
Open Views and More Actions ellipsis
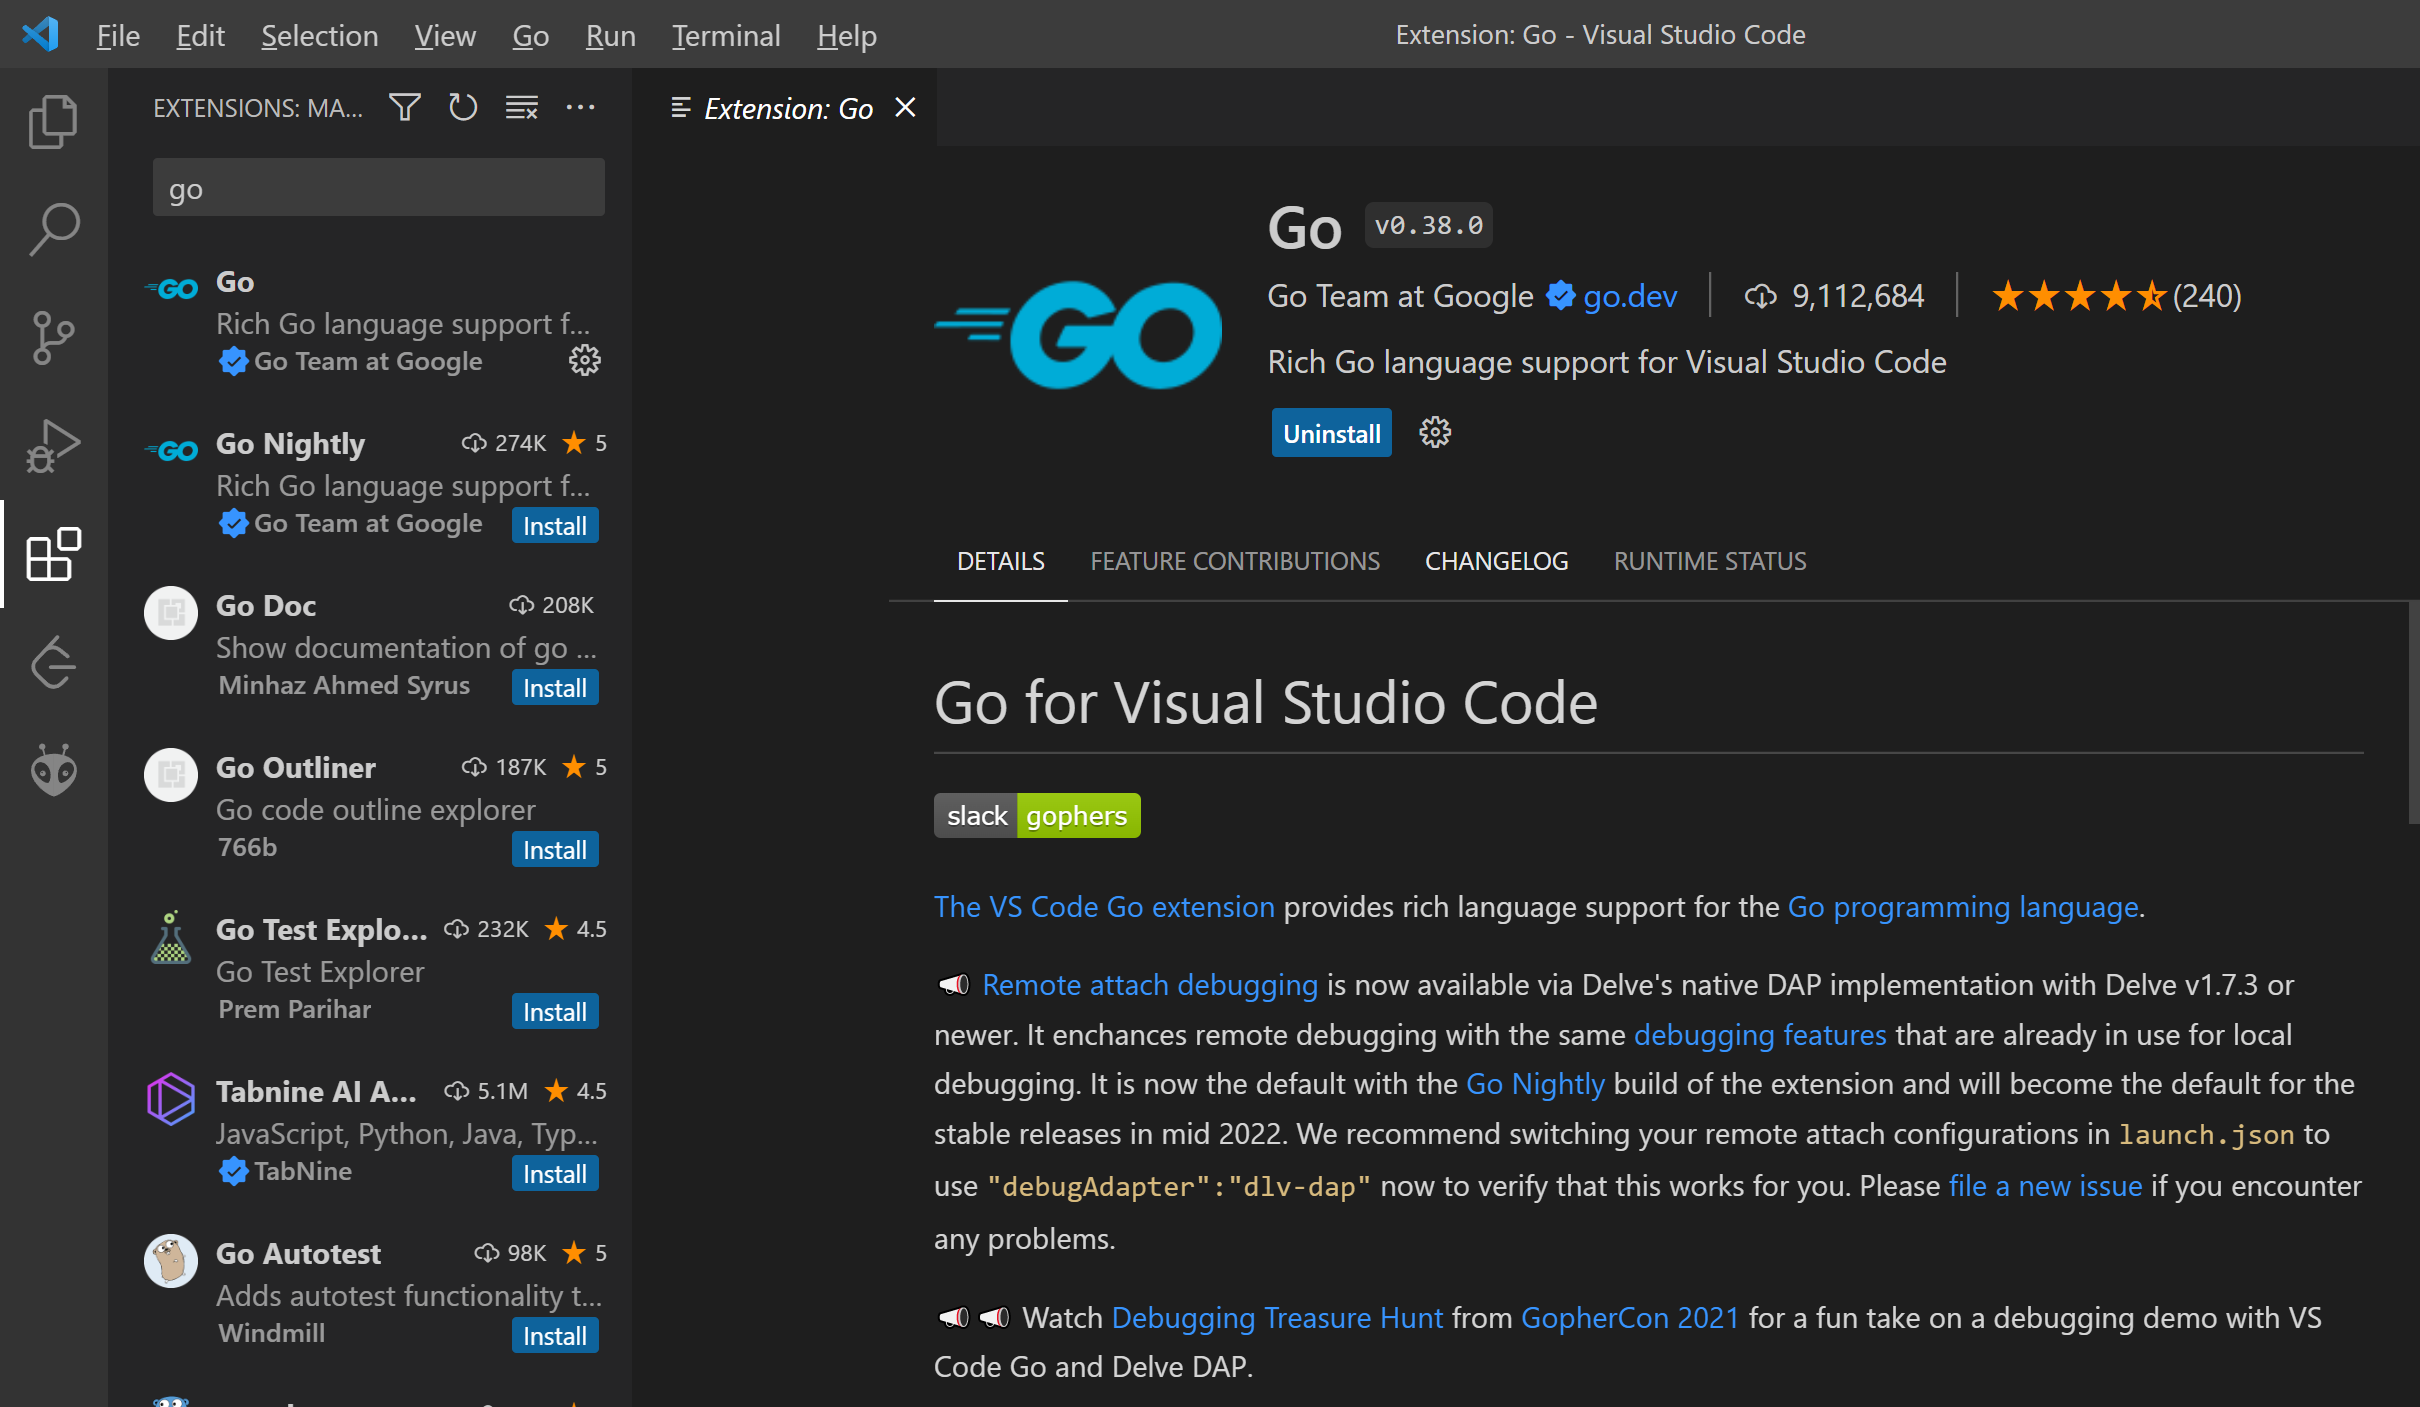click(x=580, y=107)
